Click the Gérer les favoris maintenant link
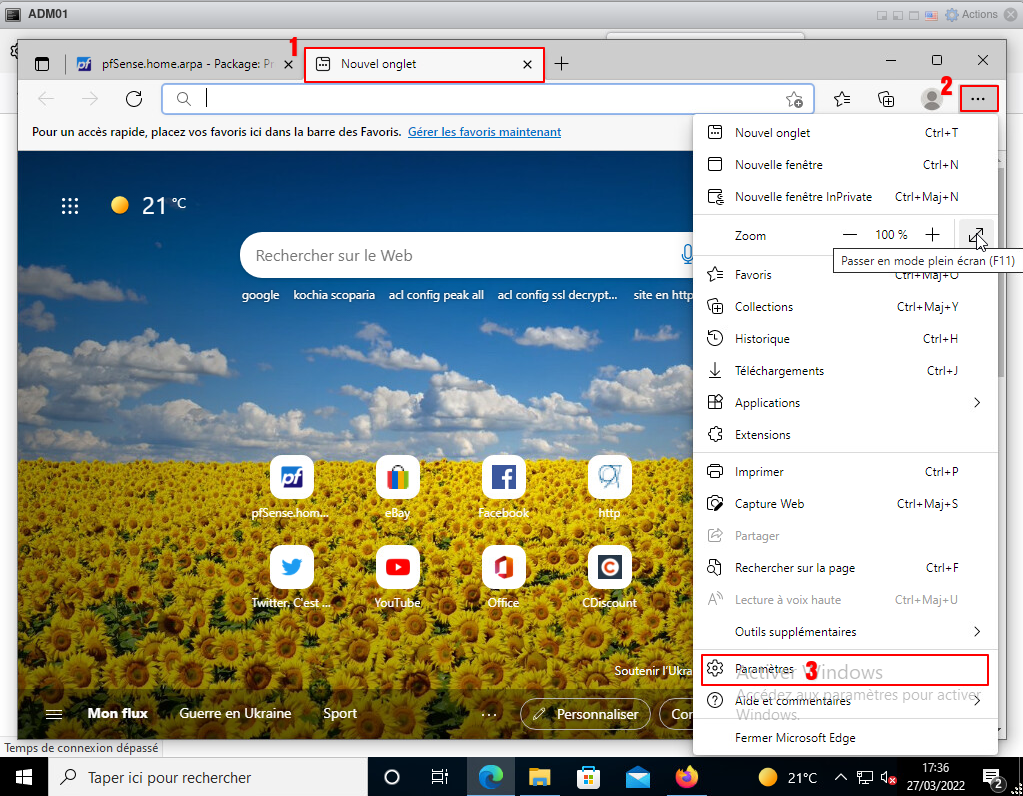Image resolution: width=1023 pixels, height=796 pixels. [x=484, y=132]
